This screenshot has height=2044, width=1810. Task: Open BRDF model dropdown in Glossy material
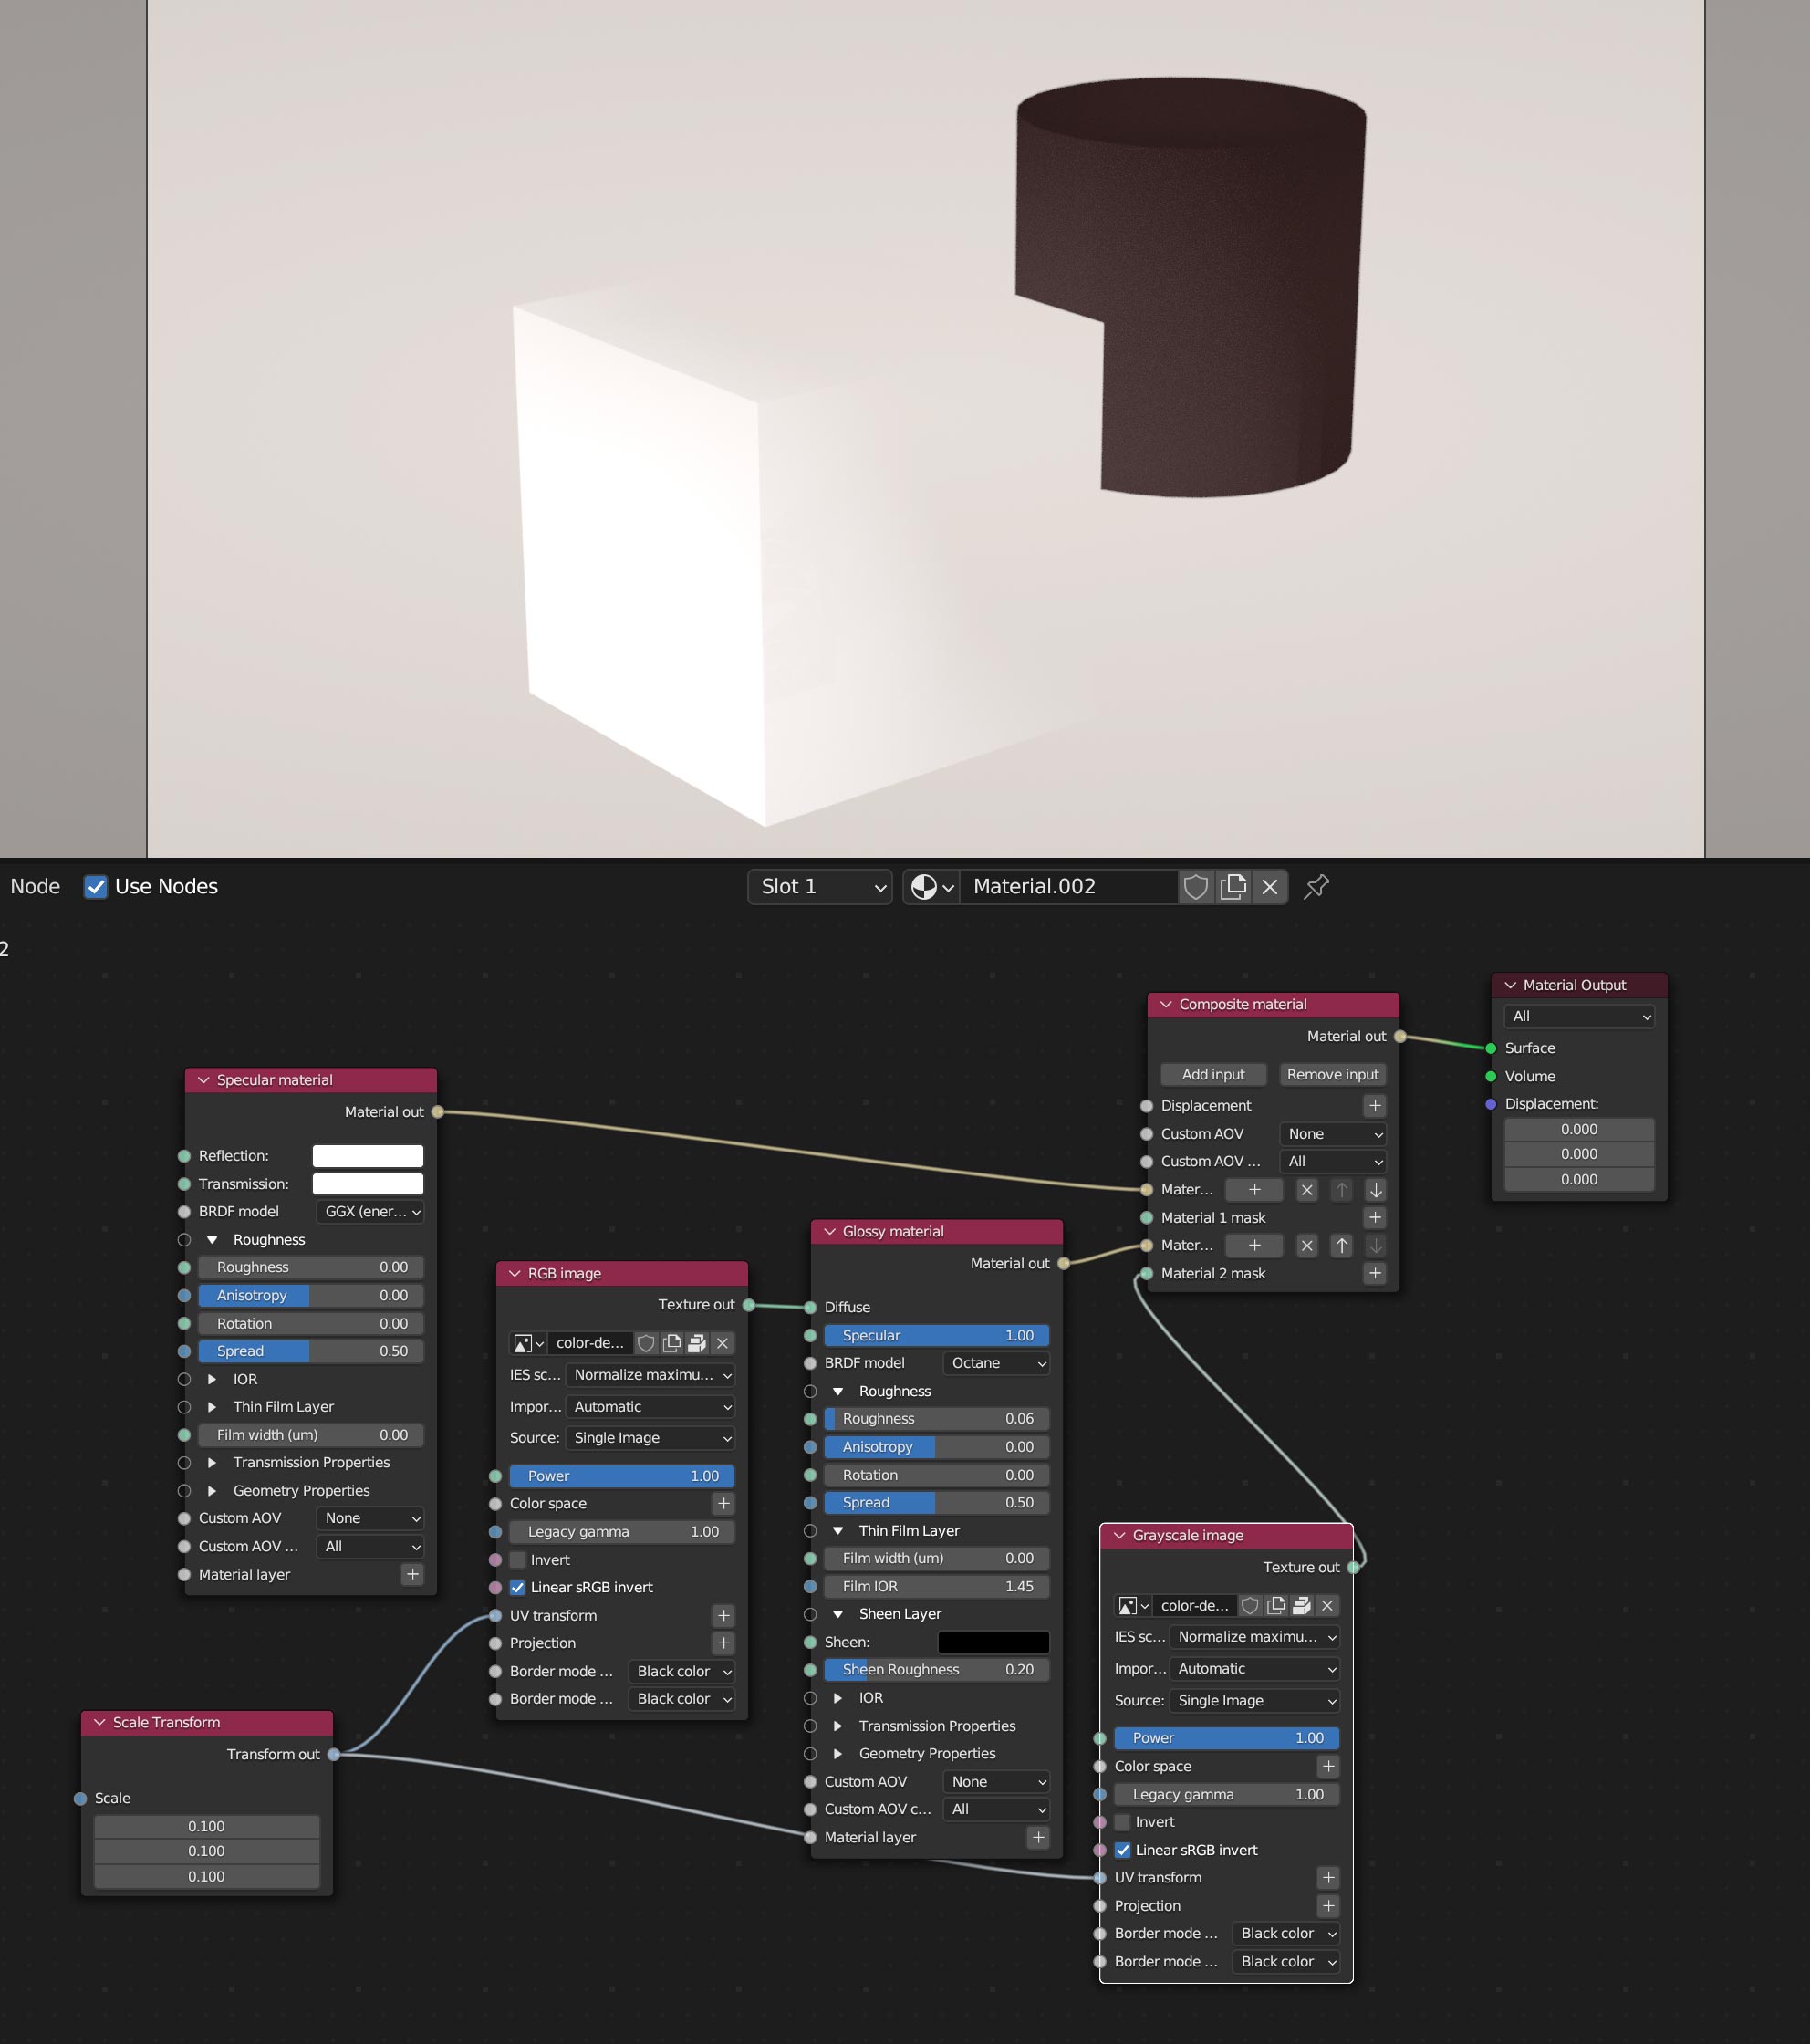click(x=996, y=1363)
